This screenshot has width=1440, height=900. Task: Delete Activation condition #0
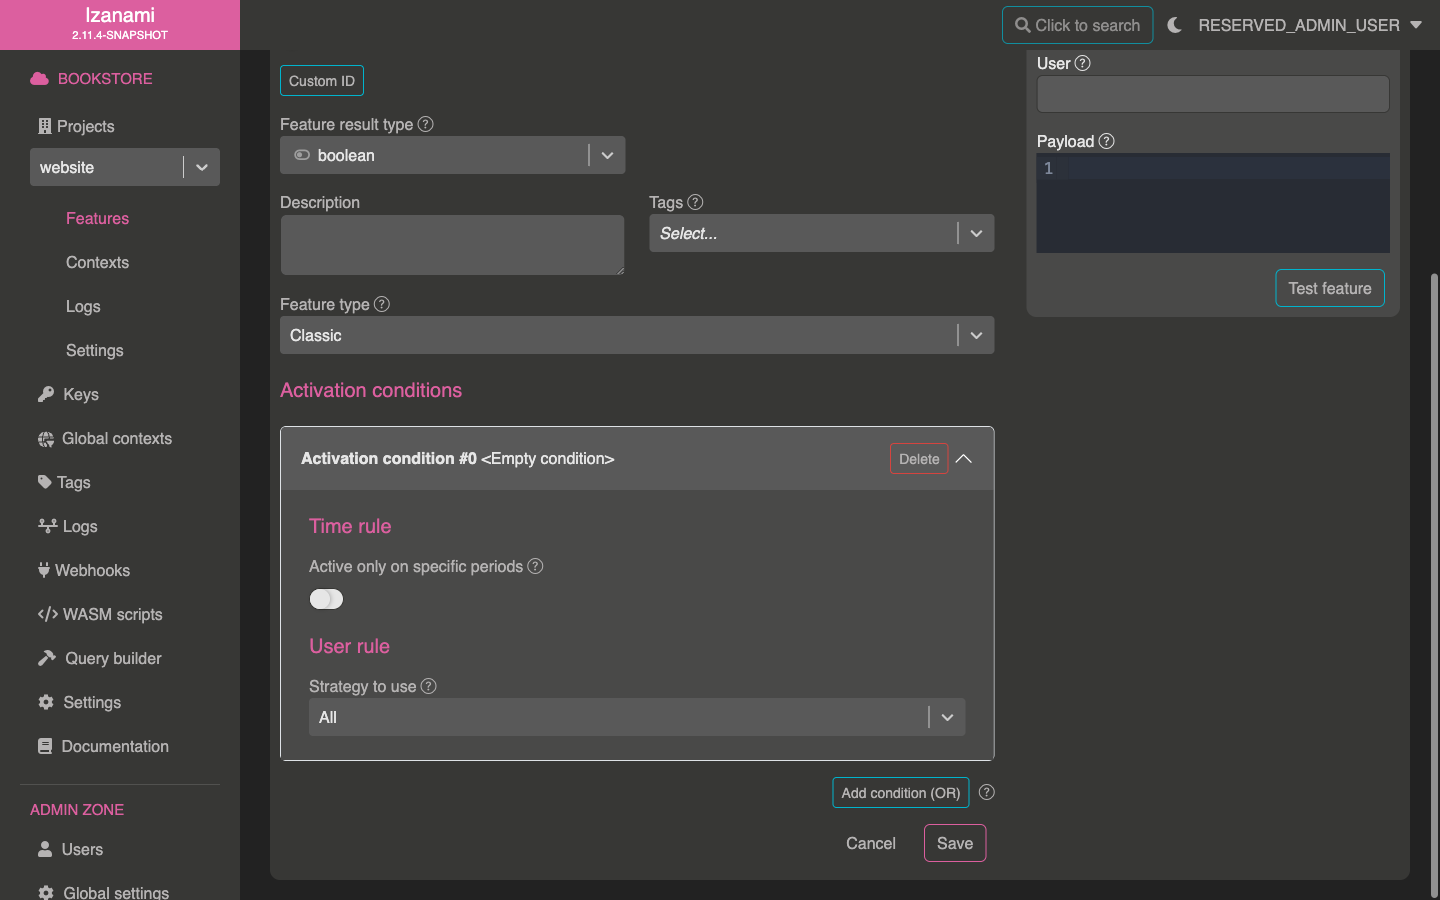[918, 459]
